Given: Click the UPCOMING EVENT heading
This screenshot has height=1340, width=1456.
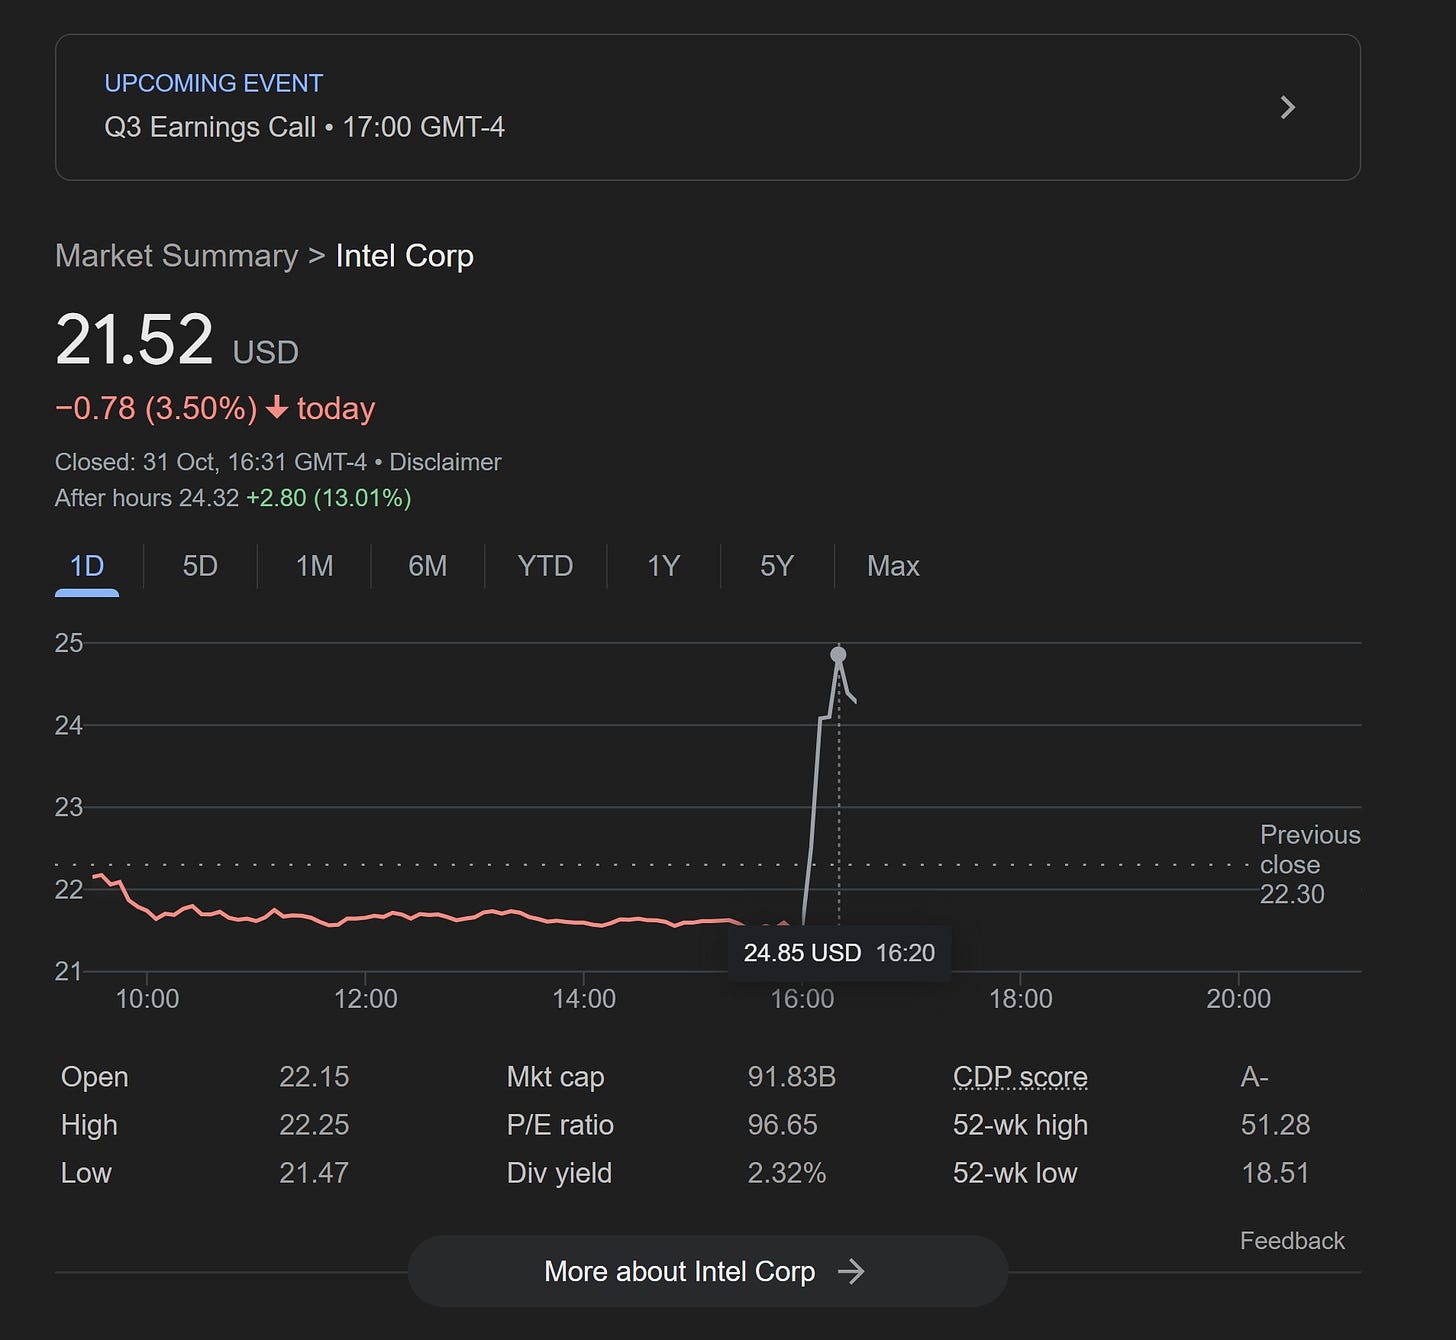Looking at the screenshot, I should (214, 83).
